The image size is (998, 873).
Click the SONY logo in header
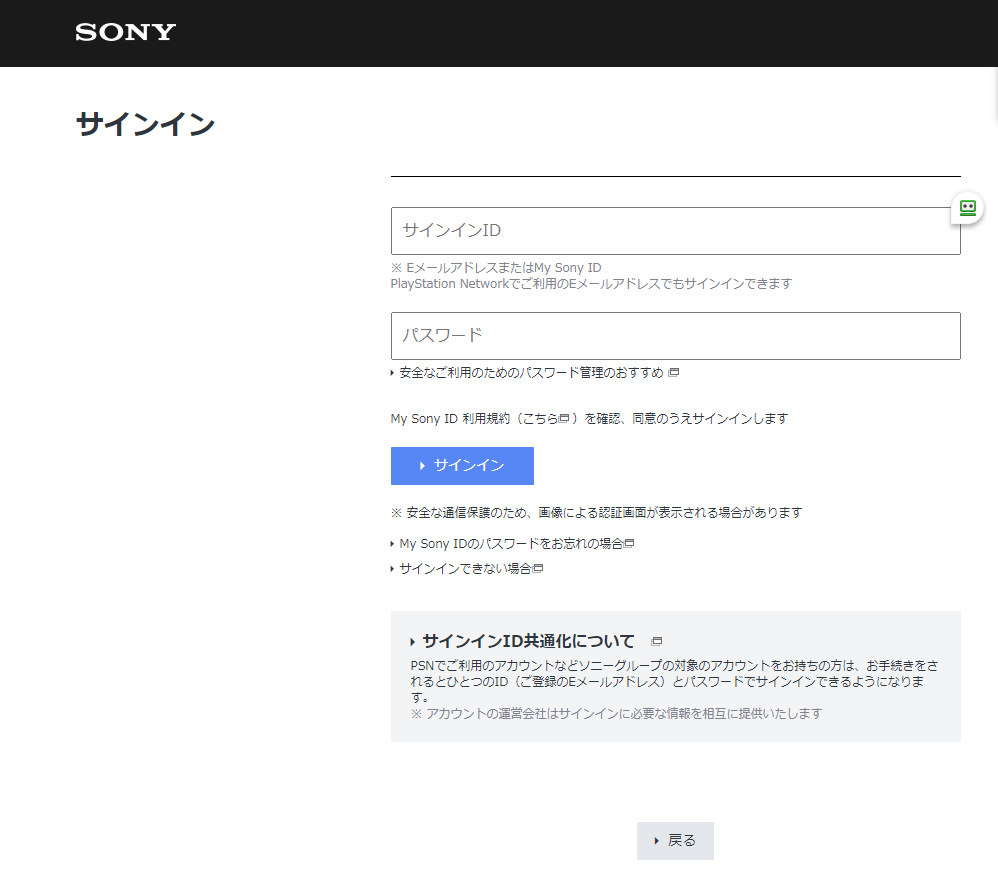125,32
